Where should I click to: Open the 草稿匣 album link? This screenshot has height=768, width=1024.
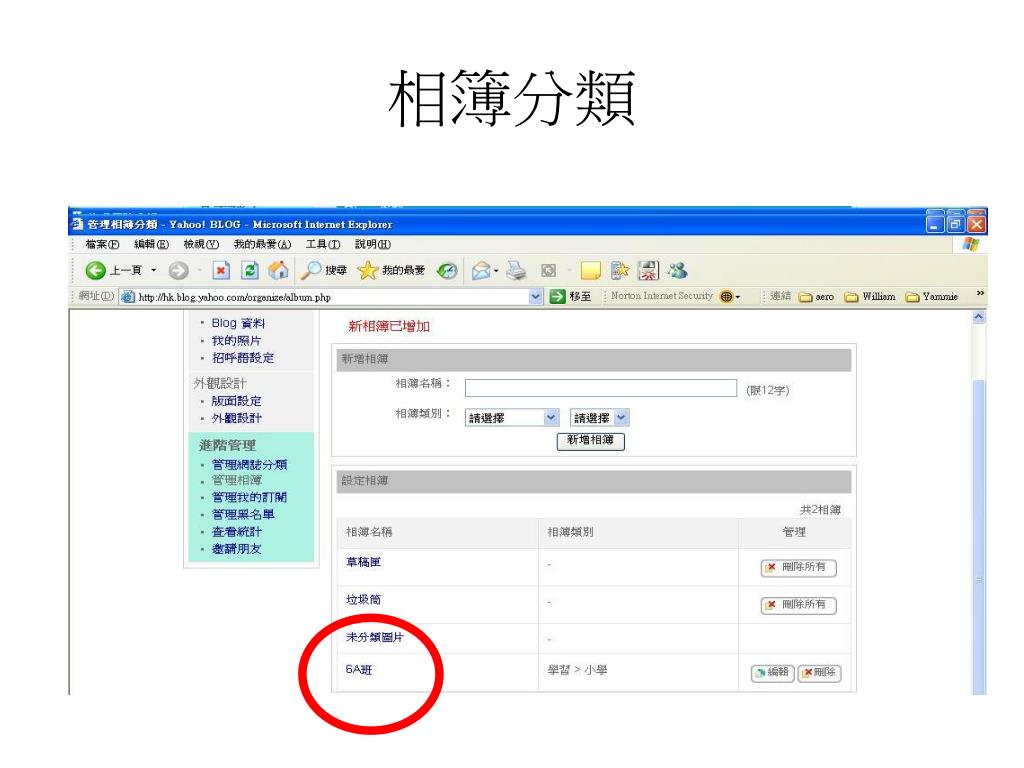(364, 562)
